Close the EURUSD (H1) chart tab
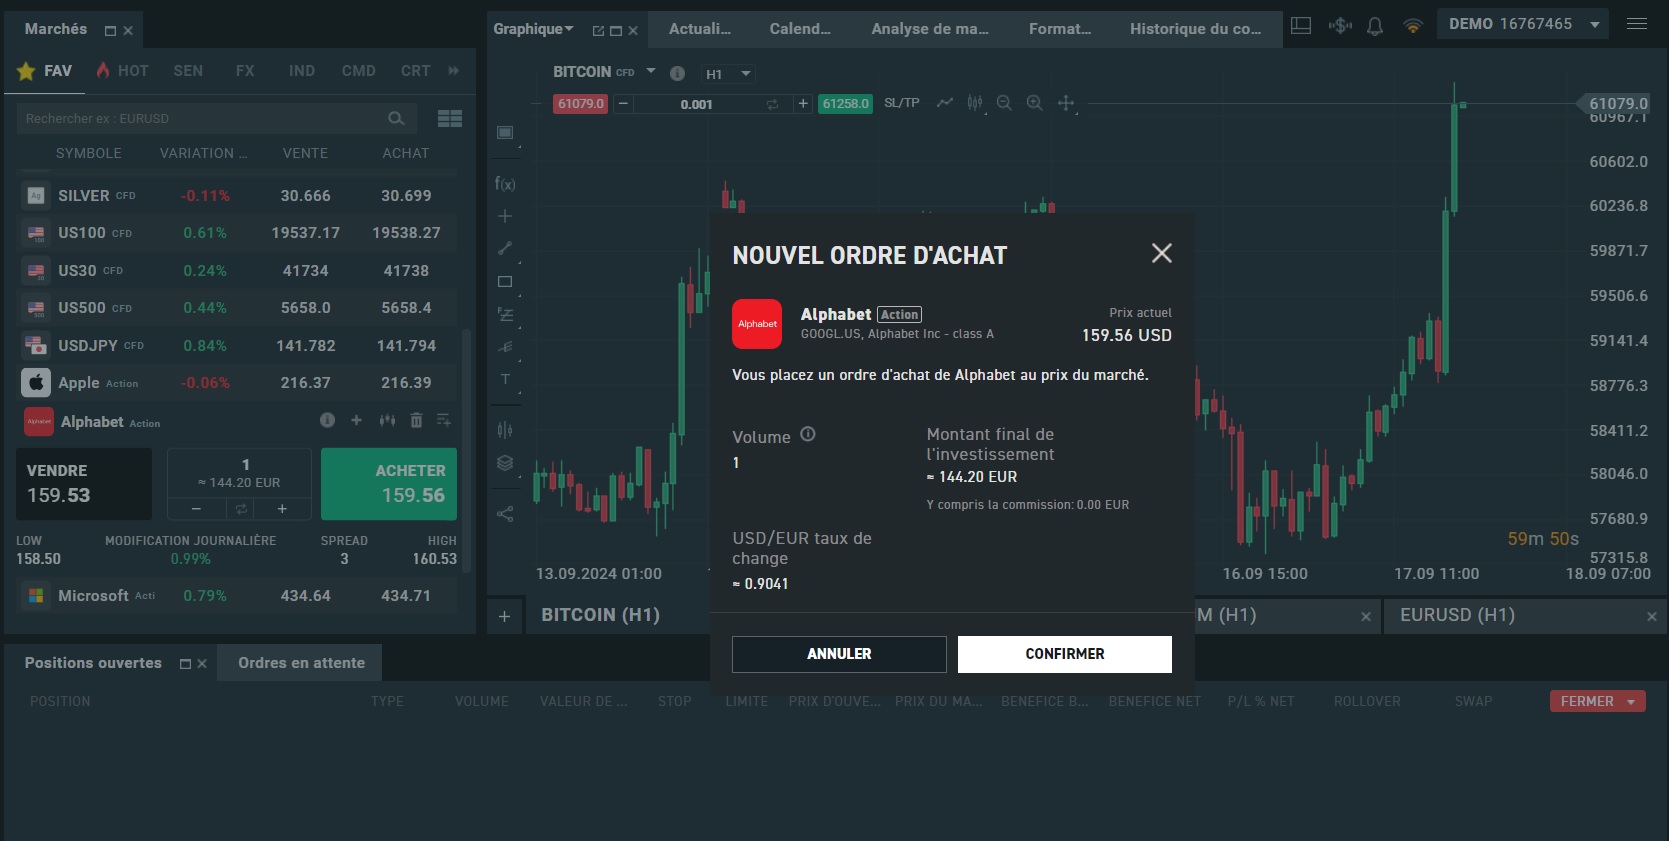 (1651, 617)
